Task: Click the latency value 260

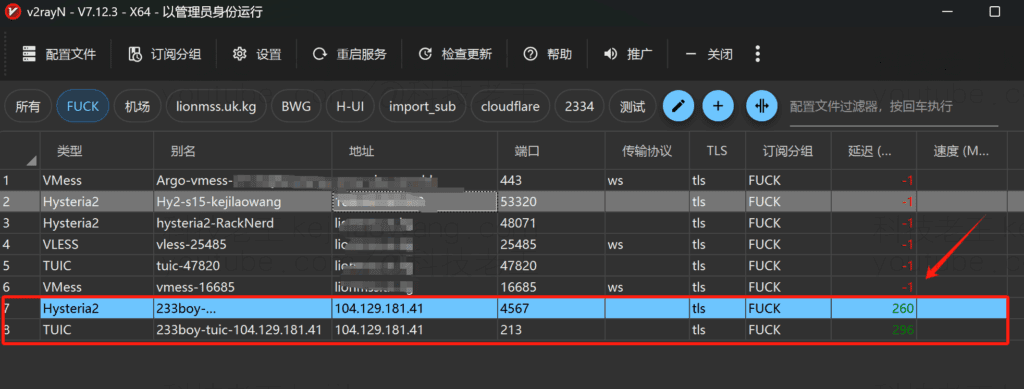Action: click(903, 308)
